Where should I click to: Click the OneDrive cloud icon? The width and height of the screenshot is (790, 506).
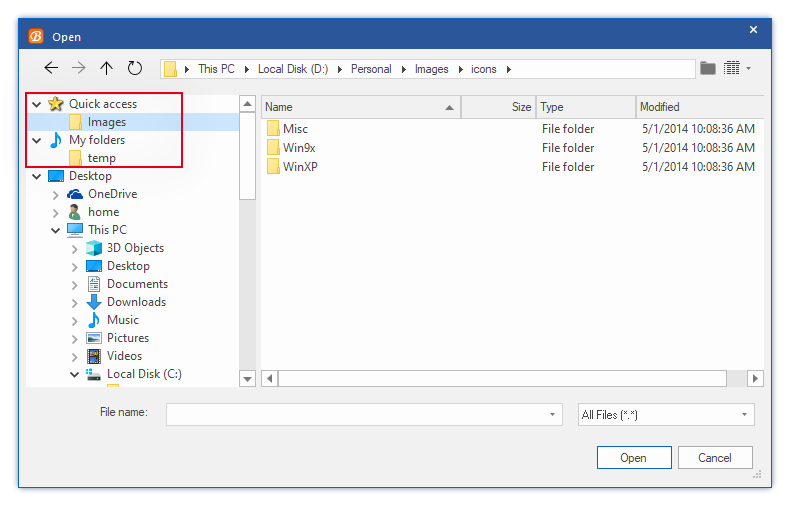click(75, 194)
